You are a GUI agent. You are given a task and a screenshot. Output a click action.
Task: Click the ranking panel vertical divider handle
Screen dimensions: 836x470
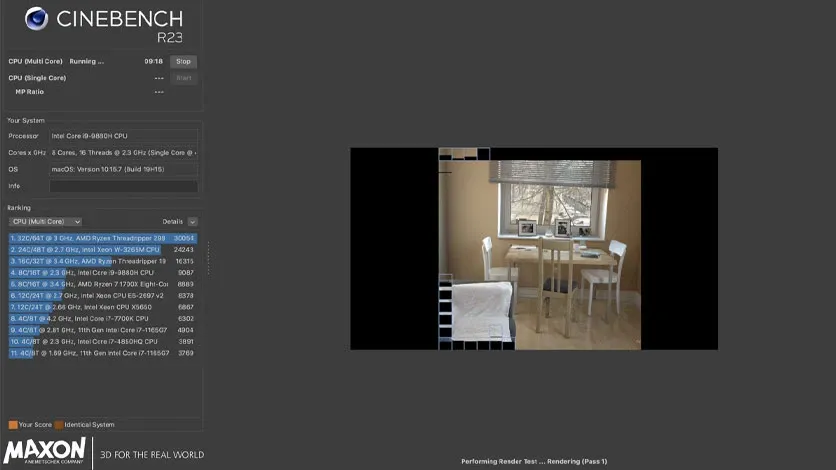click(208, 258)
